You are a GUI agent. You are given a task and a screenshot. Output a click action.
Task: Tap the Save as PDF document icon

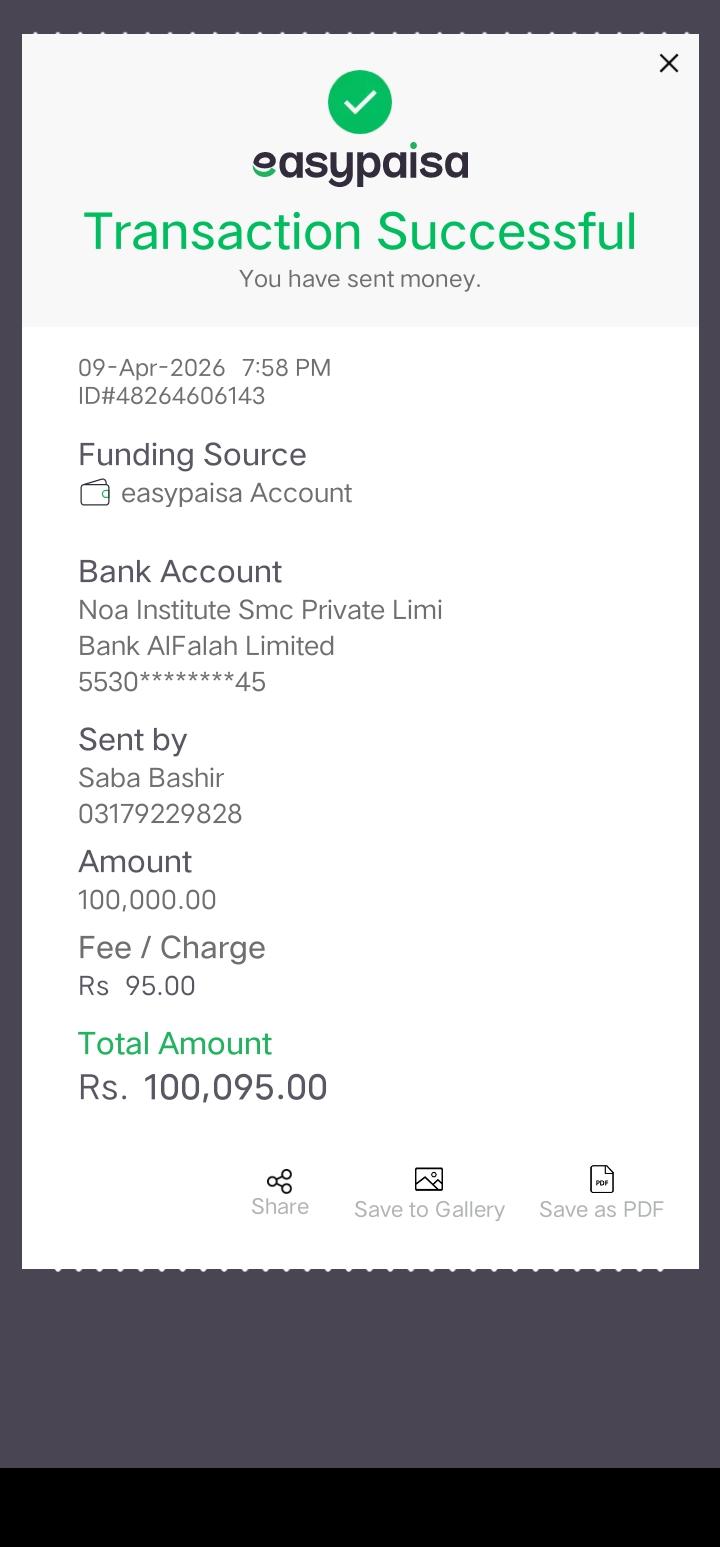pyautogui.click(x=602, y=1179)
